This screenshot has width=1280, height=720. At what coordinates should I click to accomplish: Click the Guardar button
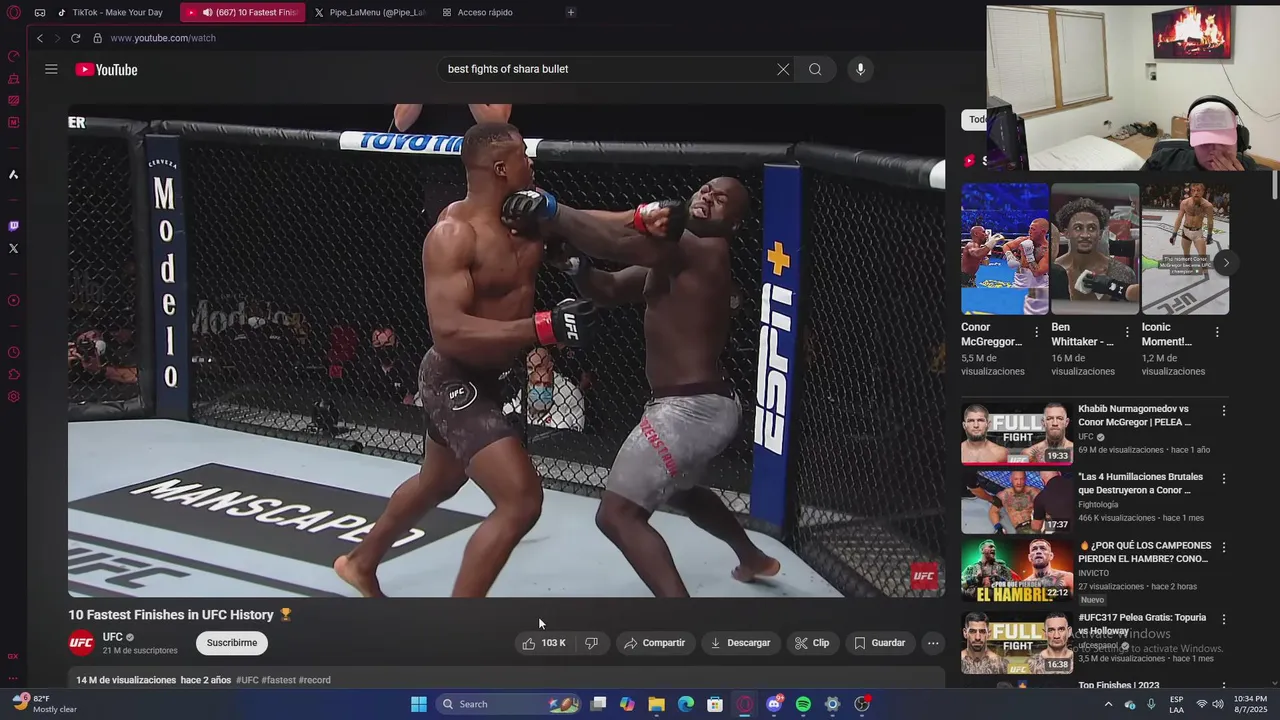[x=879, y=643]
